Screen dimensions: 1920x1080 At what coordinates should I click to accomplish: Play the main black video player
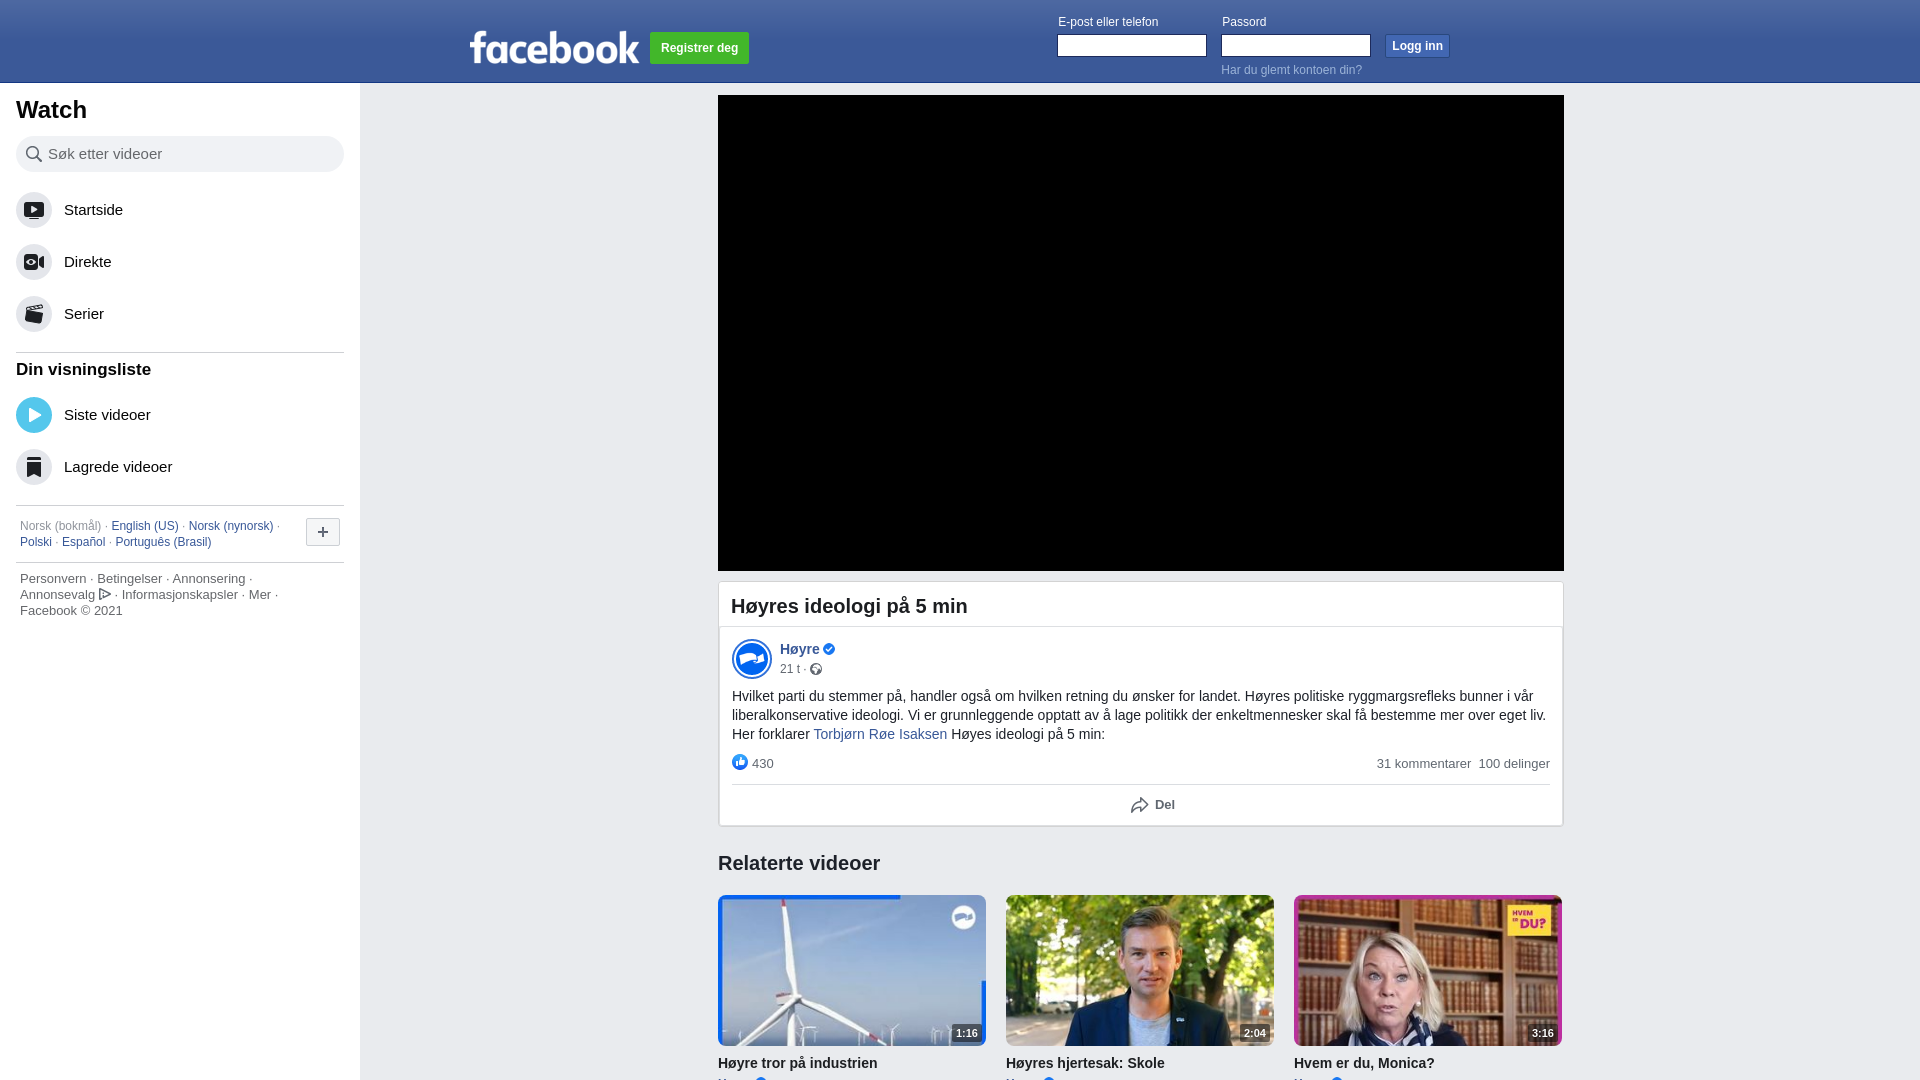1141,333
